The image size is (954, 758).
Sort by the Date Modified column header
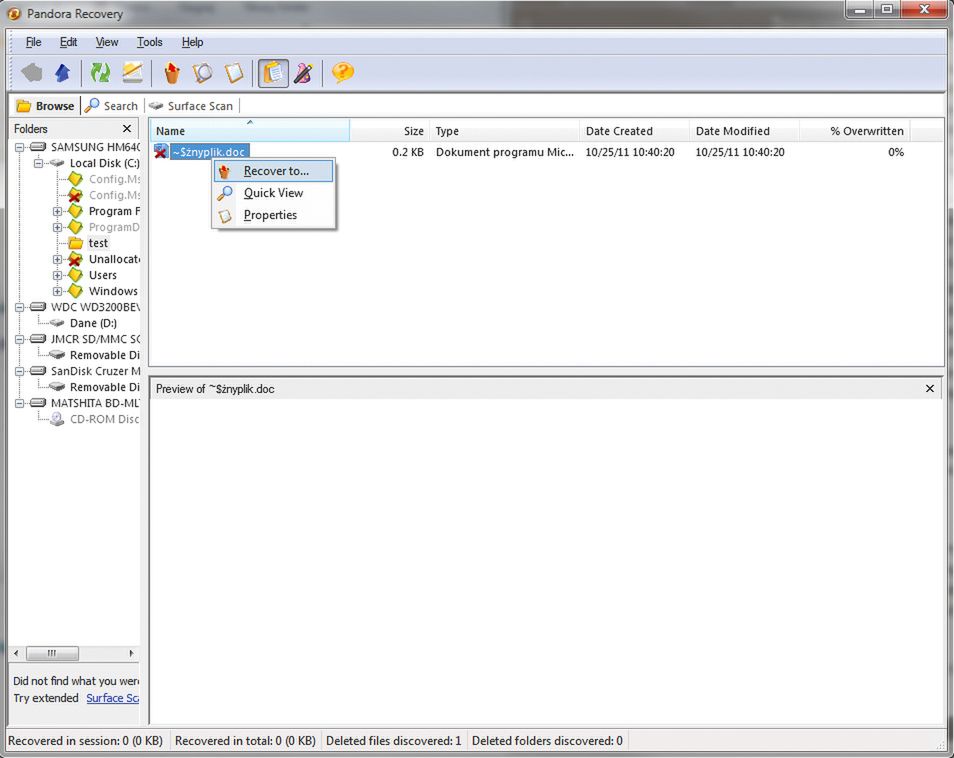click(744, 131)
